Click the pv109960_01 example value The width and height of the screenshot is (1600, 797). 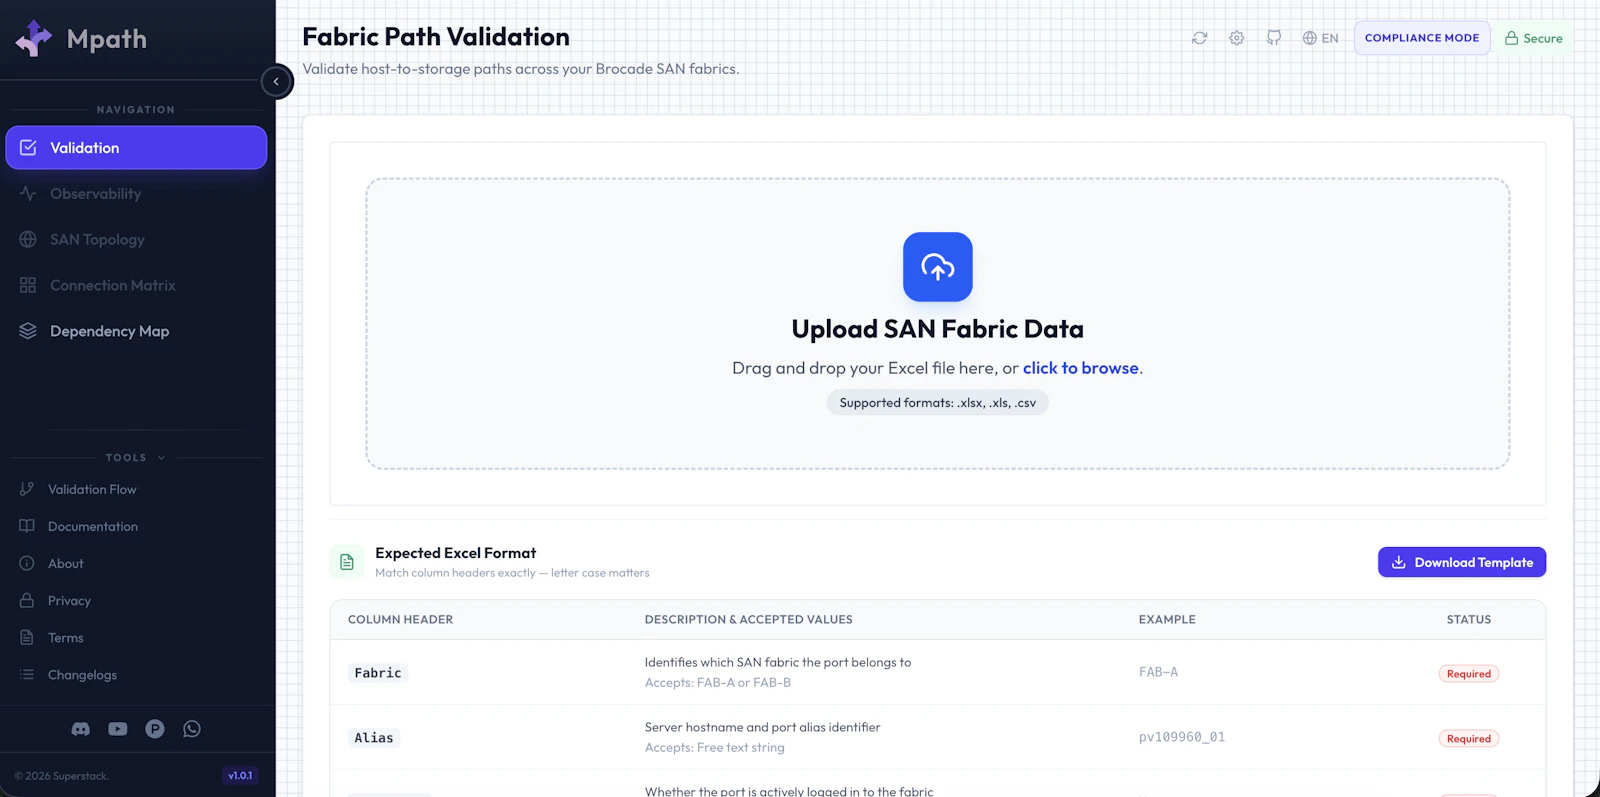[1182, 737]
